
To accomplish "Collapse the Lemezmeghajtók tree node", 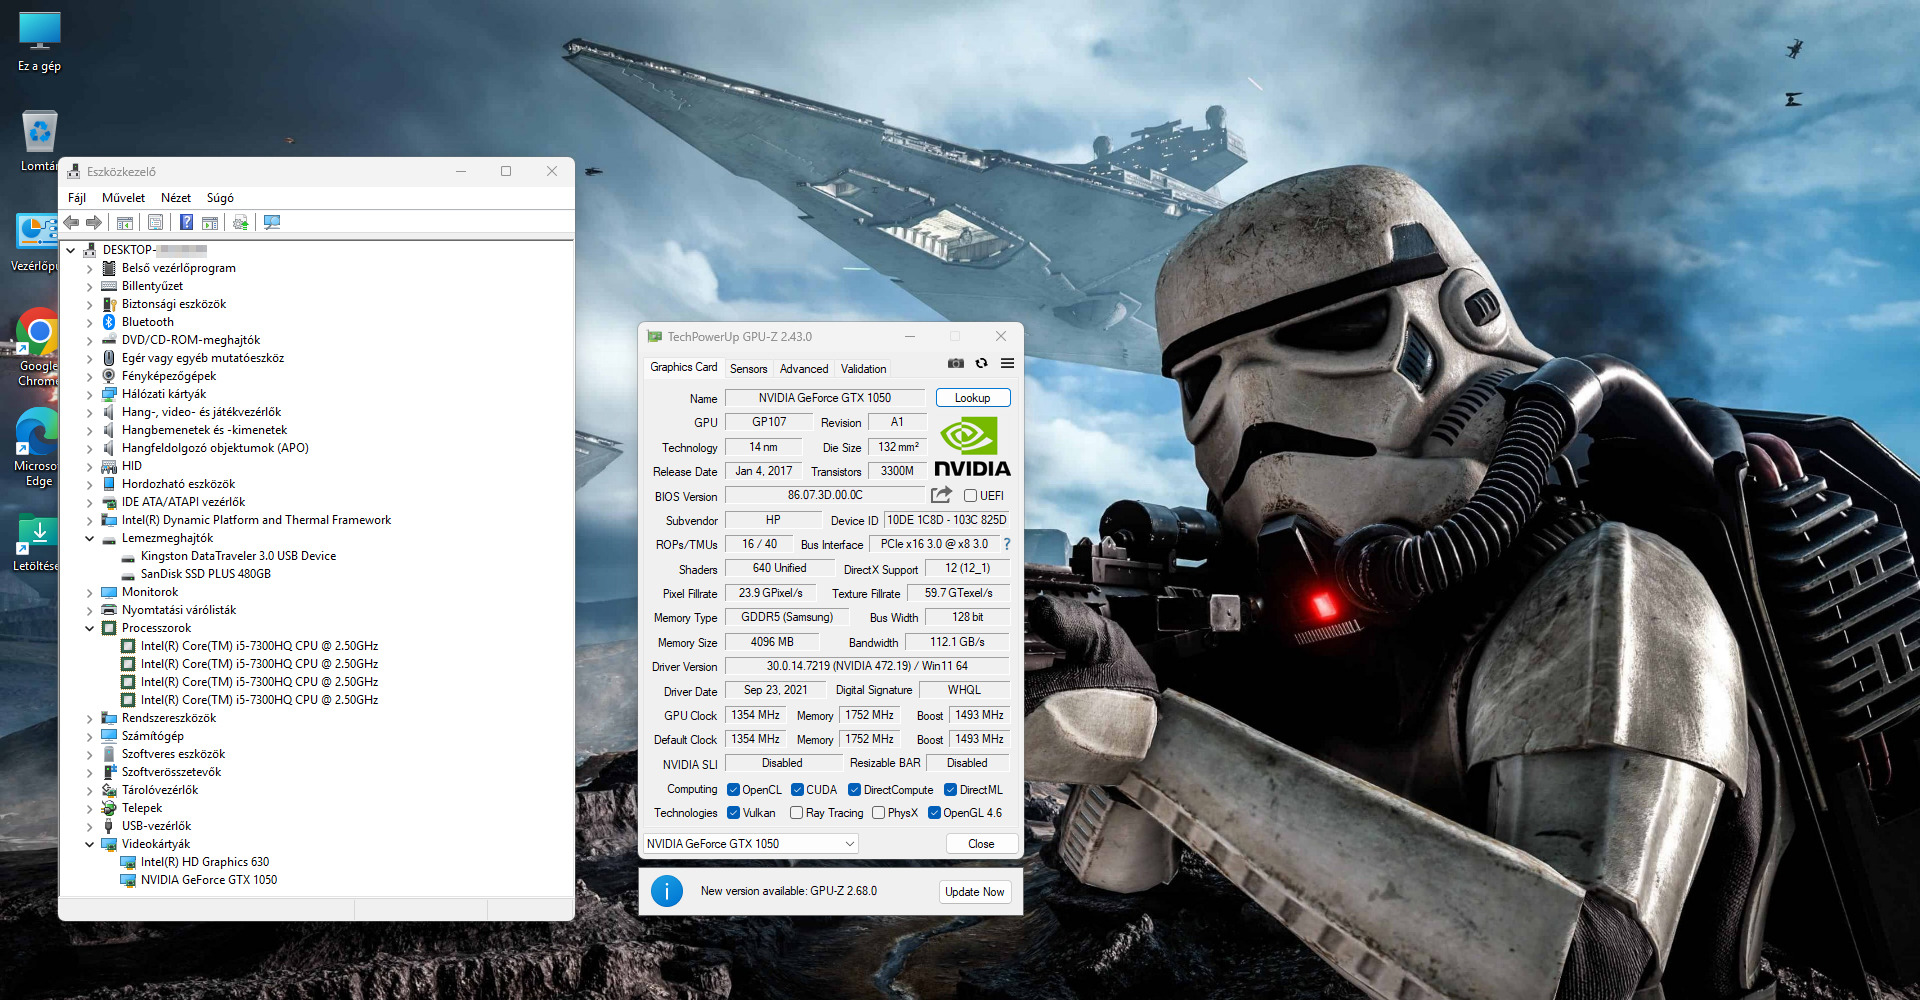I will pyautogui.click(x=89, y=539).
